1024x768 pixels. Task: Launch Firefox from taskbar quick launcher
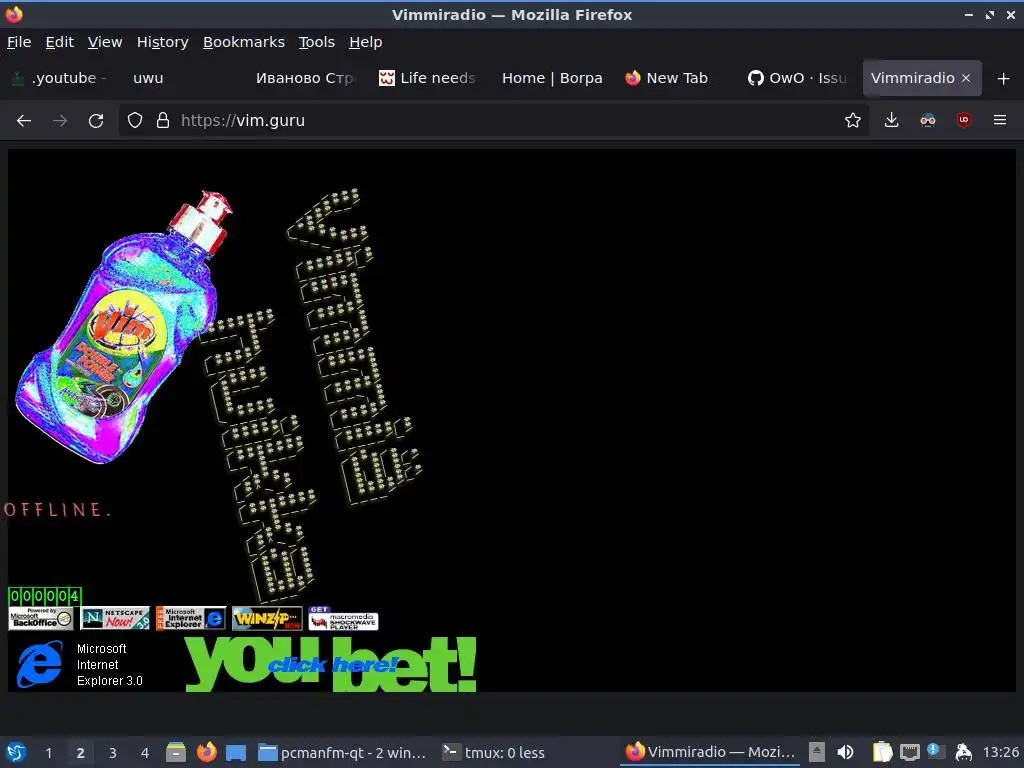pos(206,752)
